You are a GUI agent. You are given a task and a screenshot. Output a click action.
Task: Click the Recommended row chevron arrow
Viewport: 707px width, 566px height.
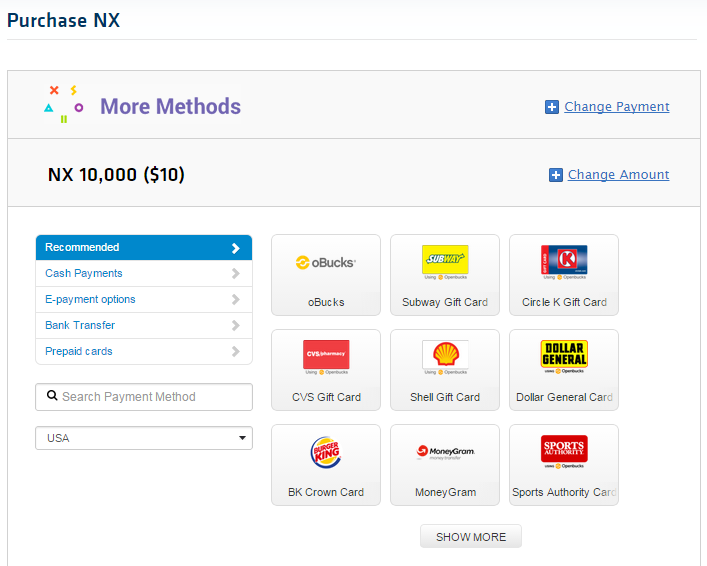[x=235, y=248]
